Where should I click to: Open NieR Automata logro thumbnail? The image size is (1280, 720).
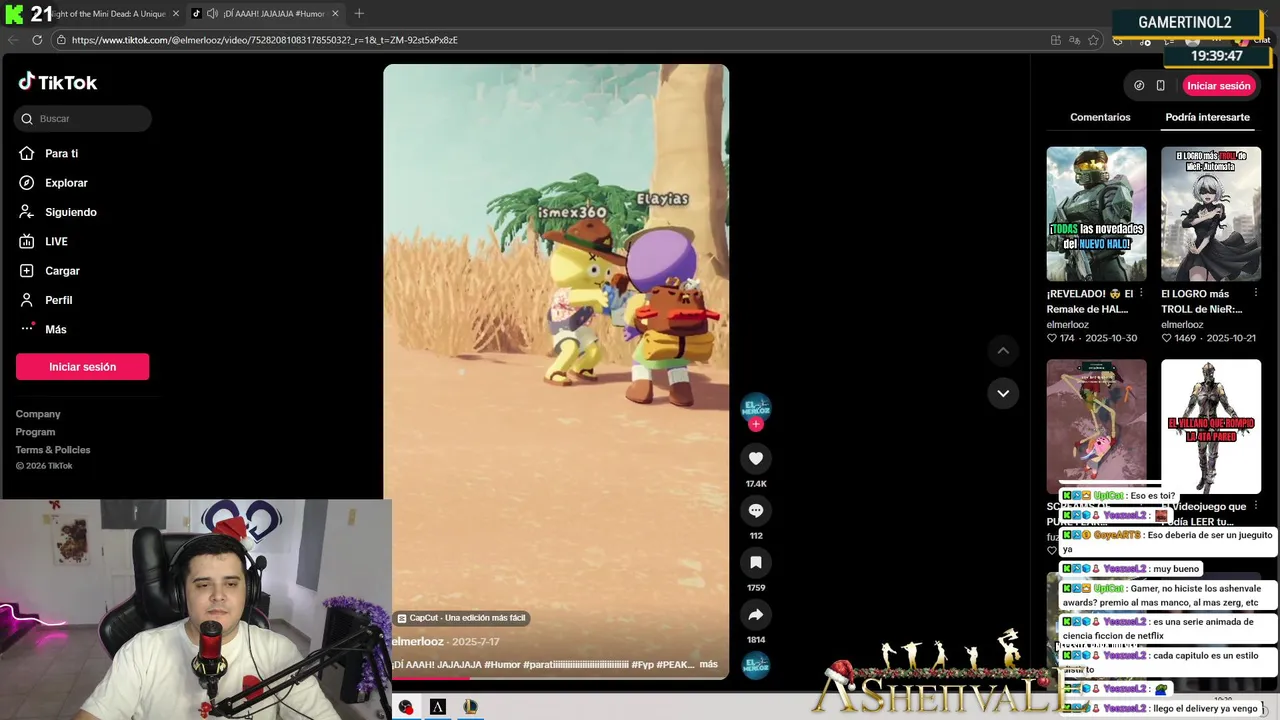pos(1211,214)
